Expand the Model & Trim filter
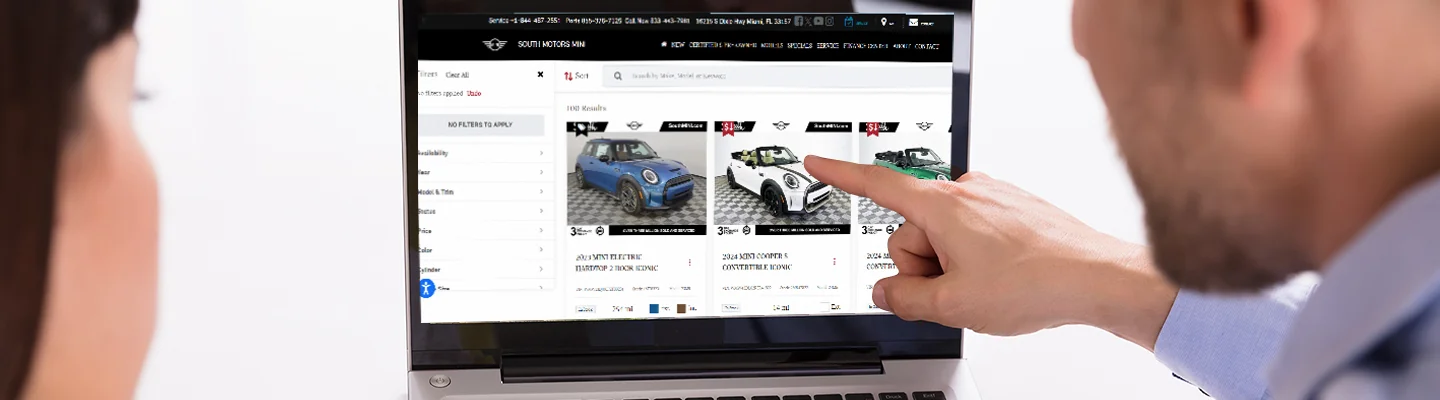Screen dimensions: 1440x400 (x=485, y=192)
